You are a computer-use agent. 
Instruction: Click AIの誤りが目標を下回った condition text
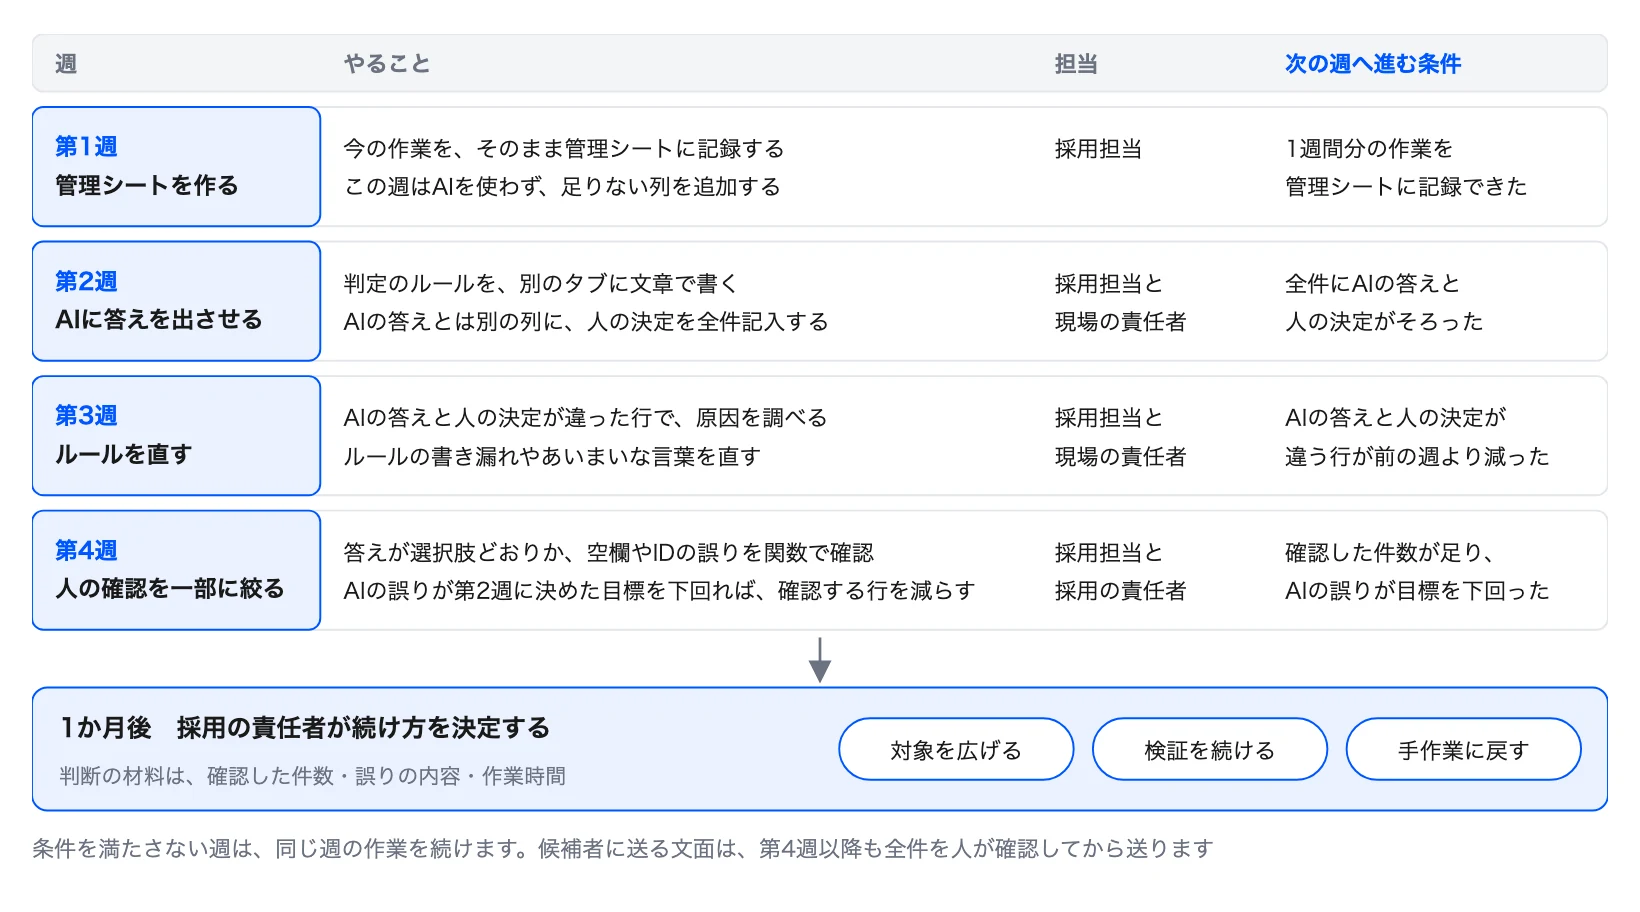click(1417, 591)
